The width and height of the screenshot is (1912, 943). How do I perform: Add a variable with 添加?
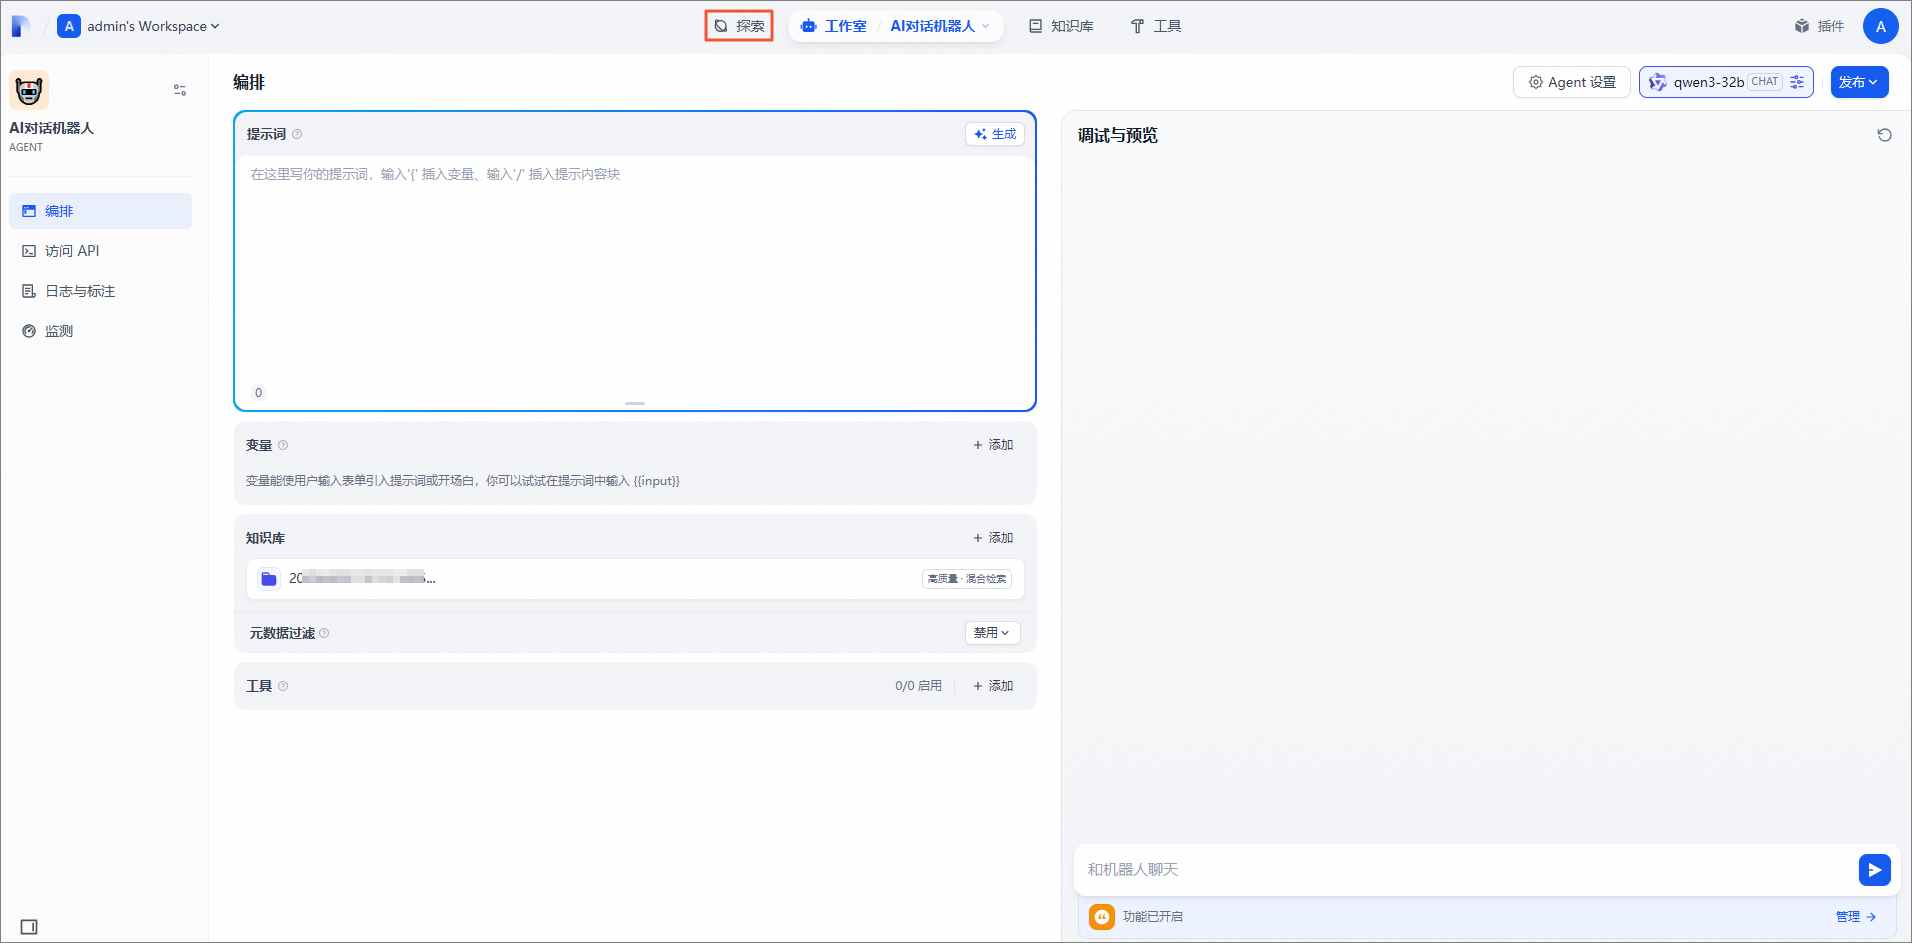993,445
